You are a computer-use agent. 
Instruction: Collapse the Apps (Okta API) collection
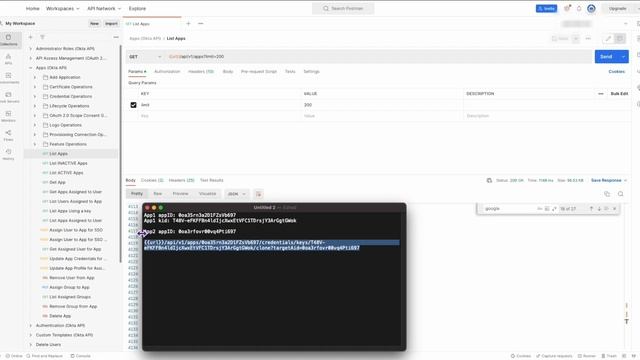pos(31,68)
